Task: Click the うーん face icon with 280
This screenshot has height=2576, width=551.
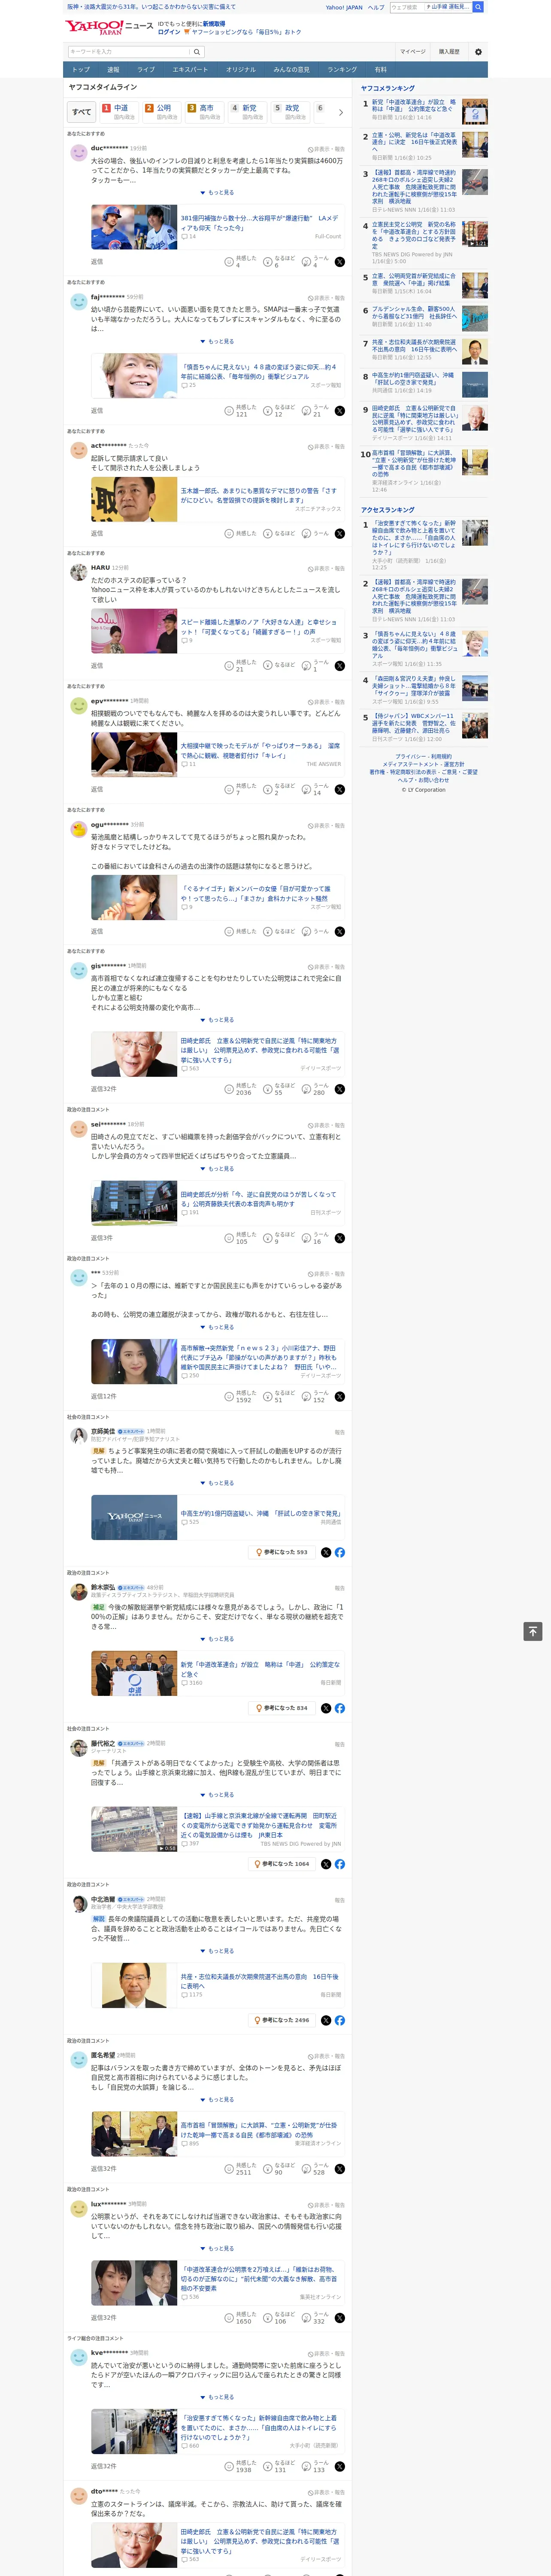Action: point(306,1089)
